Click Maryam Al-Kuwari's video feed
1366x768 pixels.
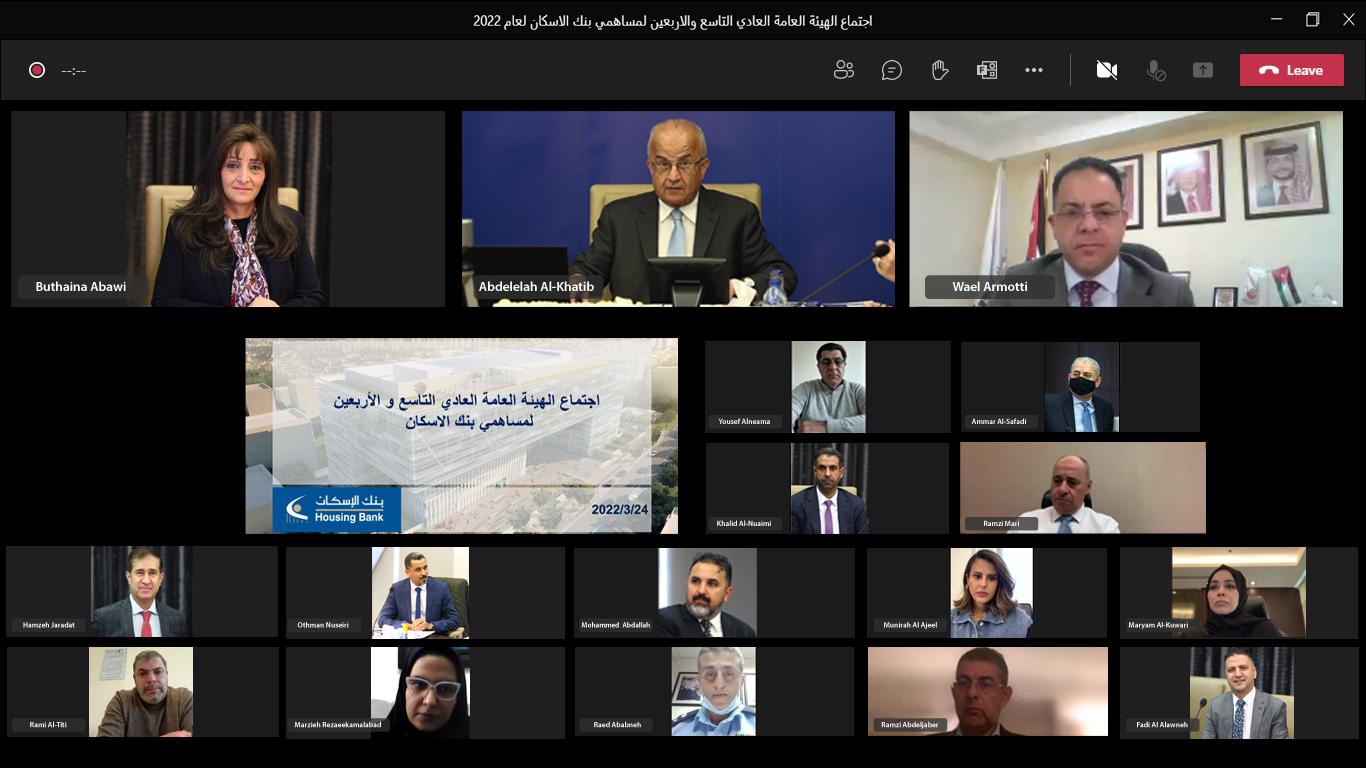[1240, 592]
